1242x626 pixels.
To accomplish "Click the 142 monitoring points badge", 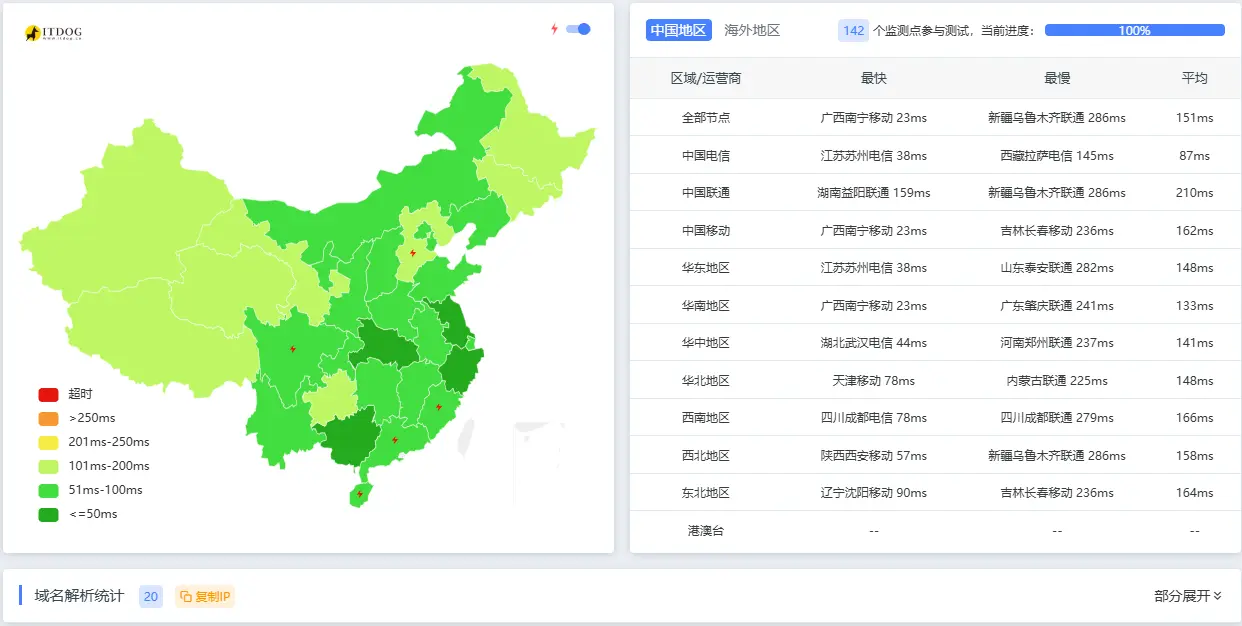I will 851,31.
